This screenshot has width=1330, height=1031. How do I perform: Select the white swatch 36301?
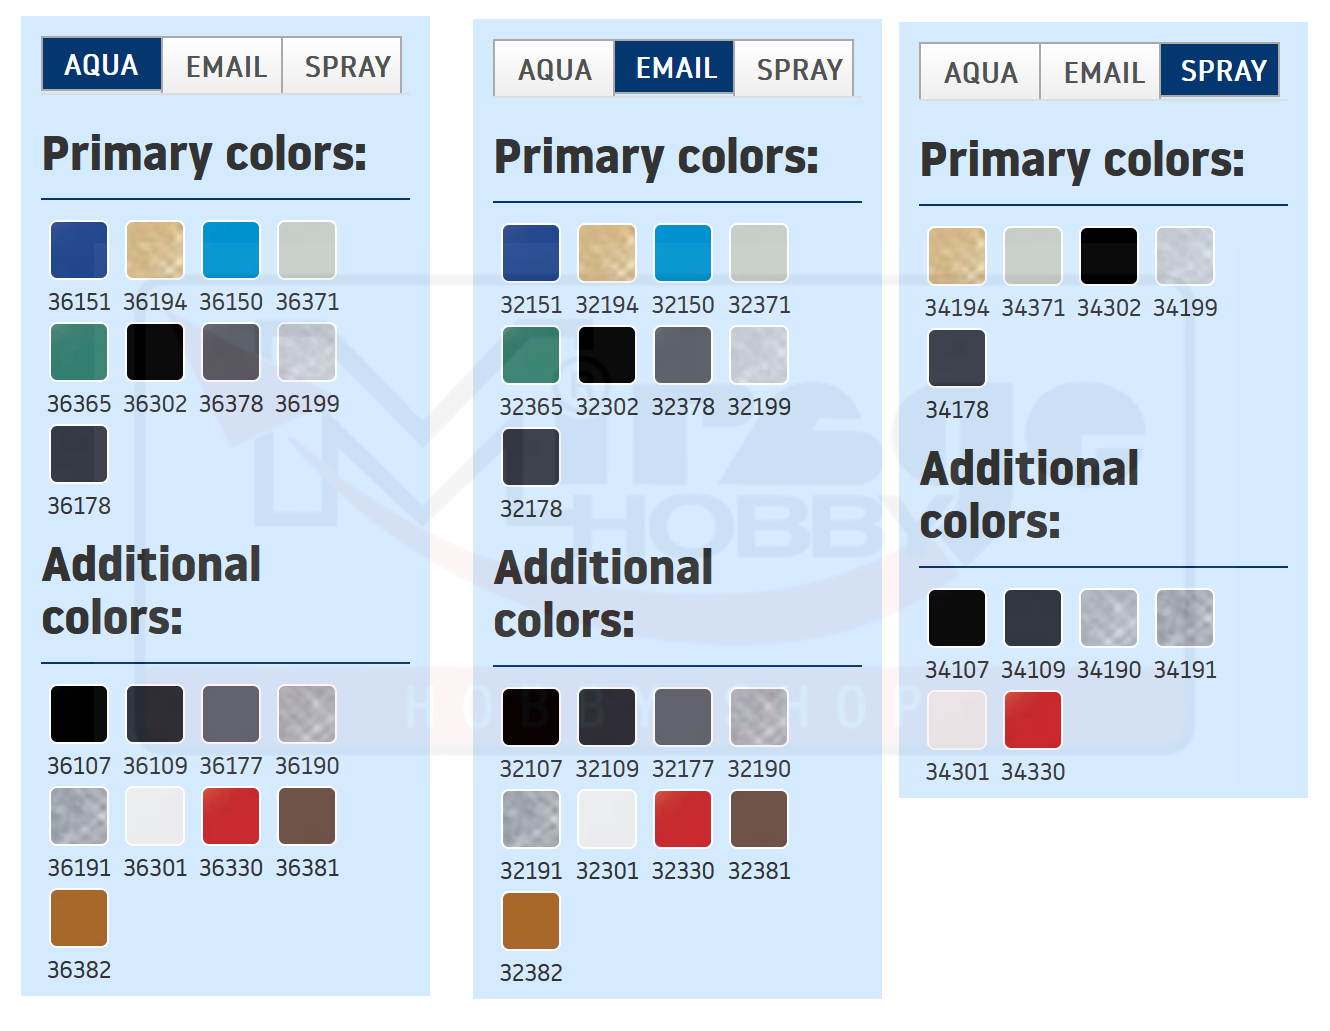pos(155,816)
